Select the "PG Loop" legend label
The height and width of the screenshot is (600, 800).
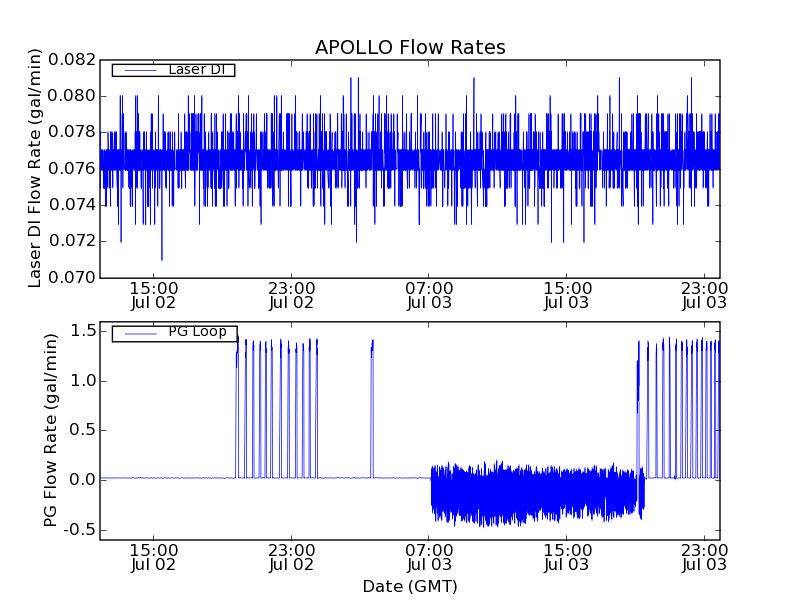(197, 332)
